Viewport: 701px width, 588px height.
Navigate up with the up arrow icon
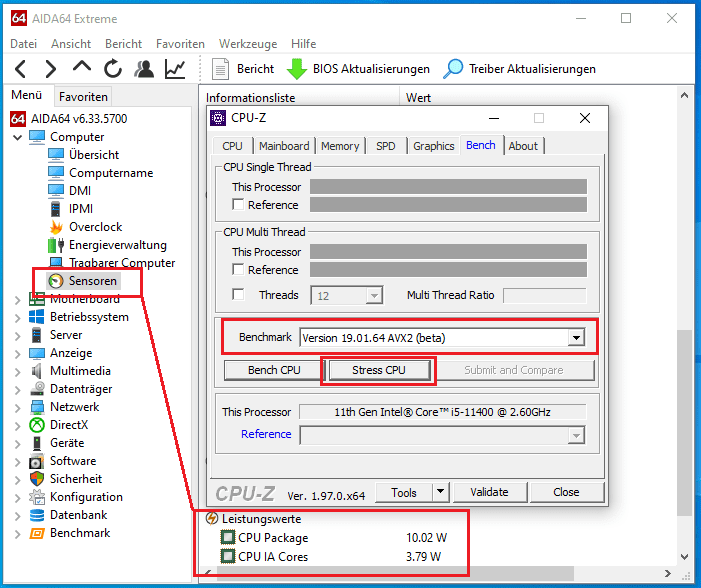coord(82,67)
